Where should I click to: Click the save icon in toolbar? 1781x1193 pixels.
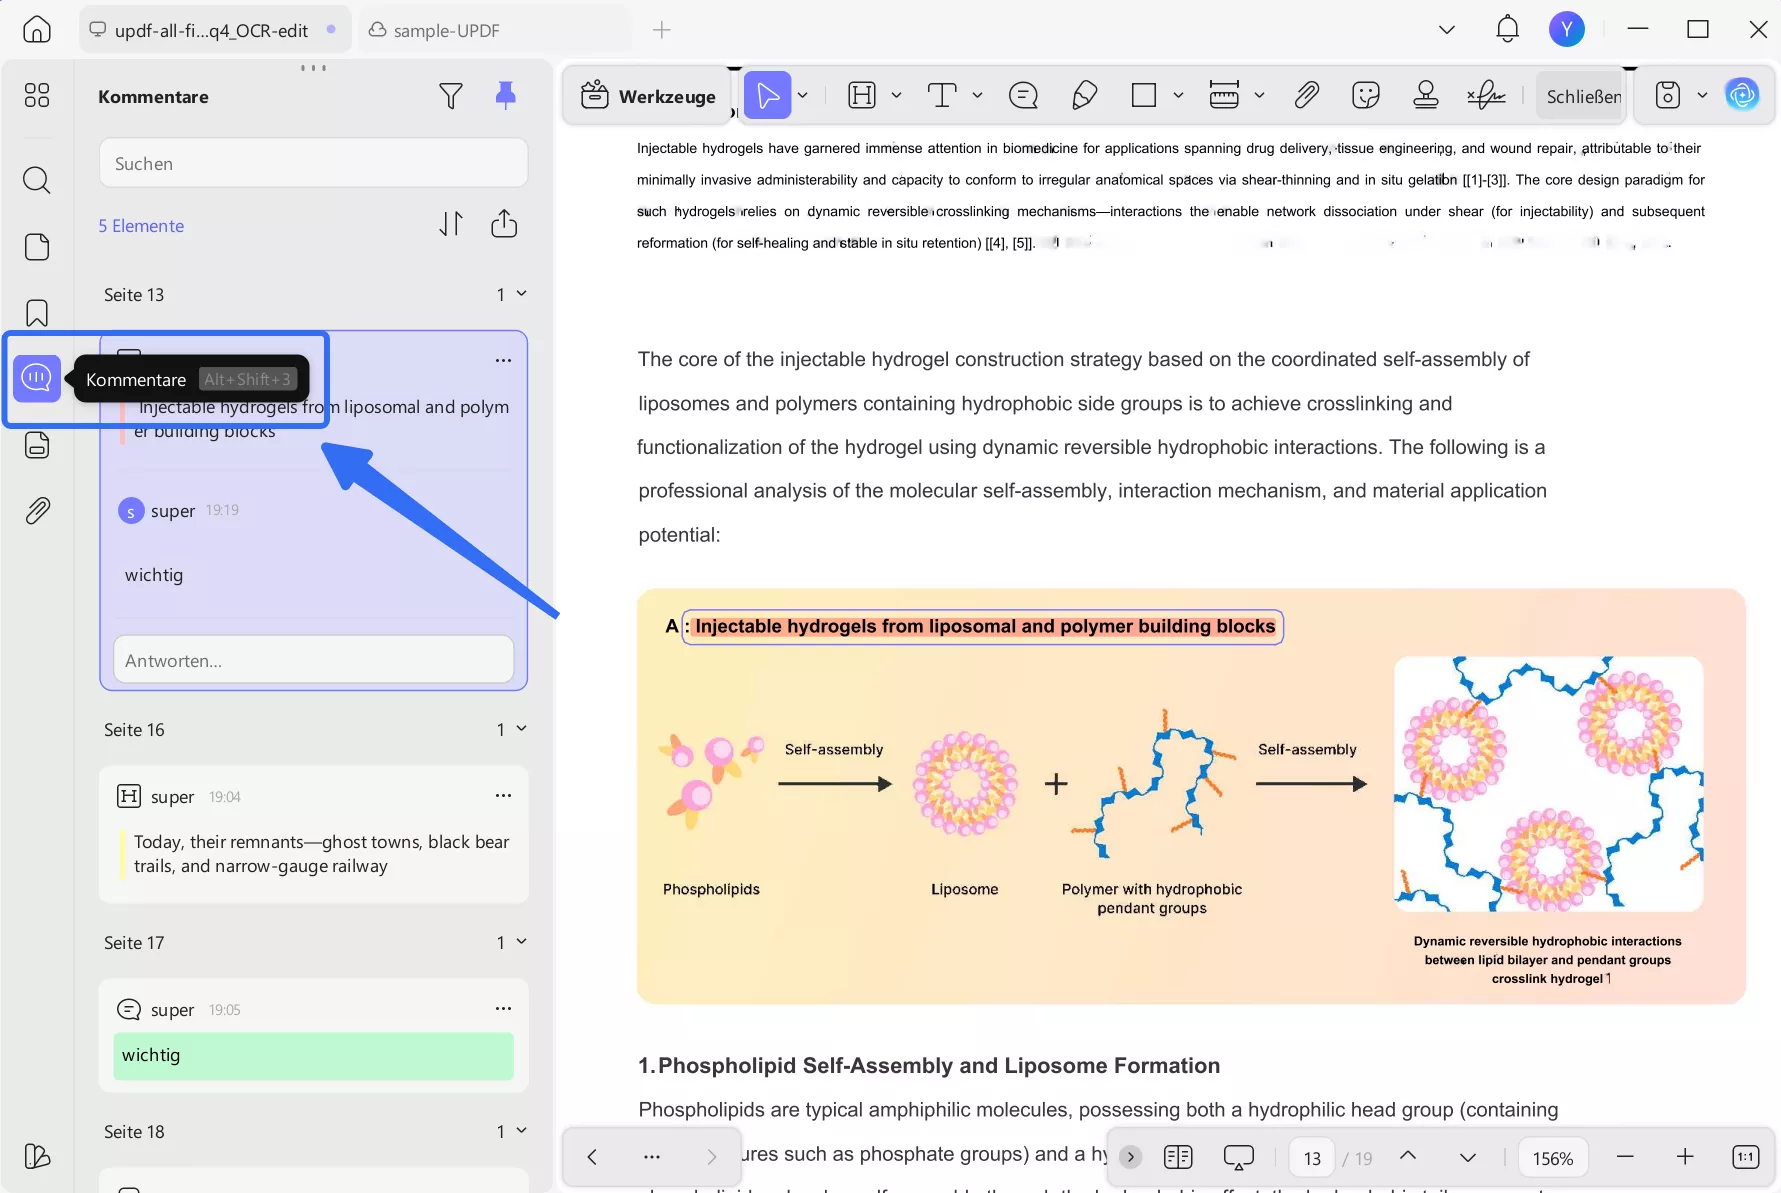coord(1668,95)
